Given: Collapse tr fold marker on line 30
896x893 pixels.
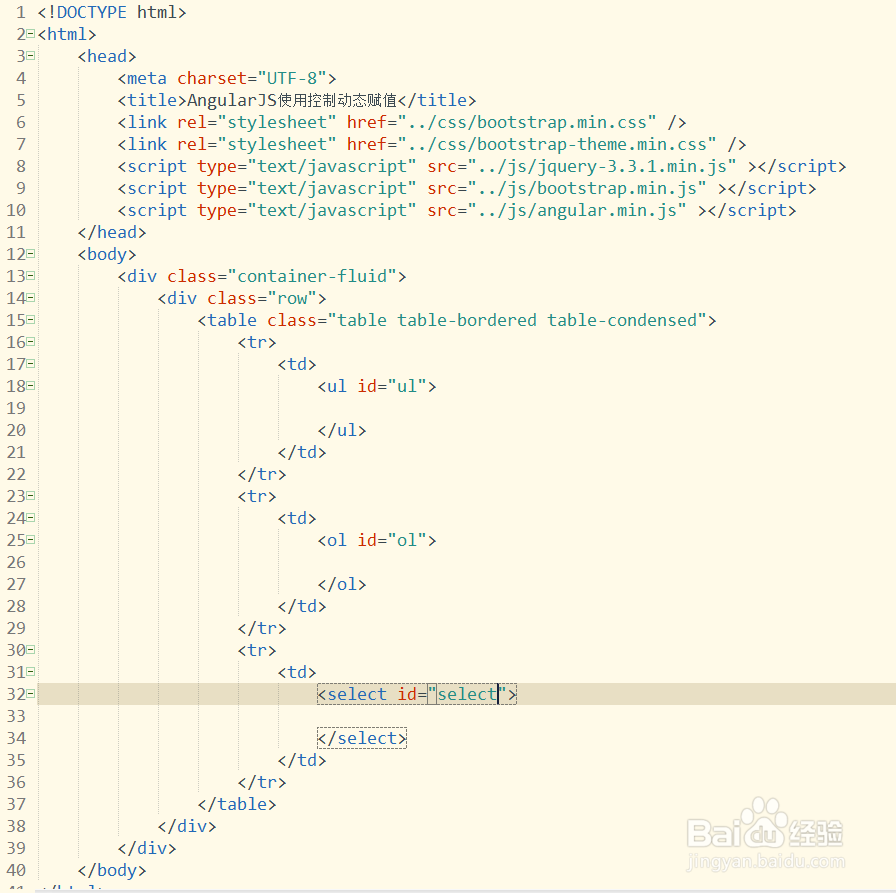Looking at the screenshot, I should [x=31, y=650].
